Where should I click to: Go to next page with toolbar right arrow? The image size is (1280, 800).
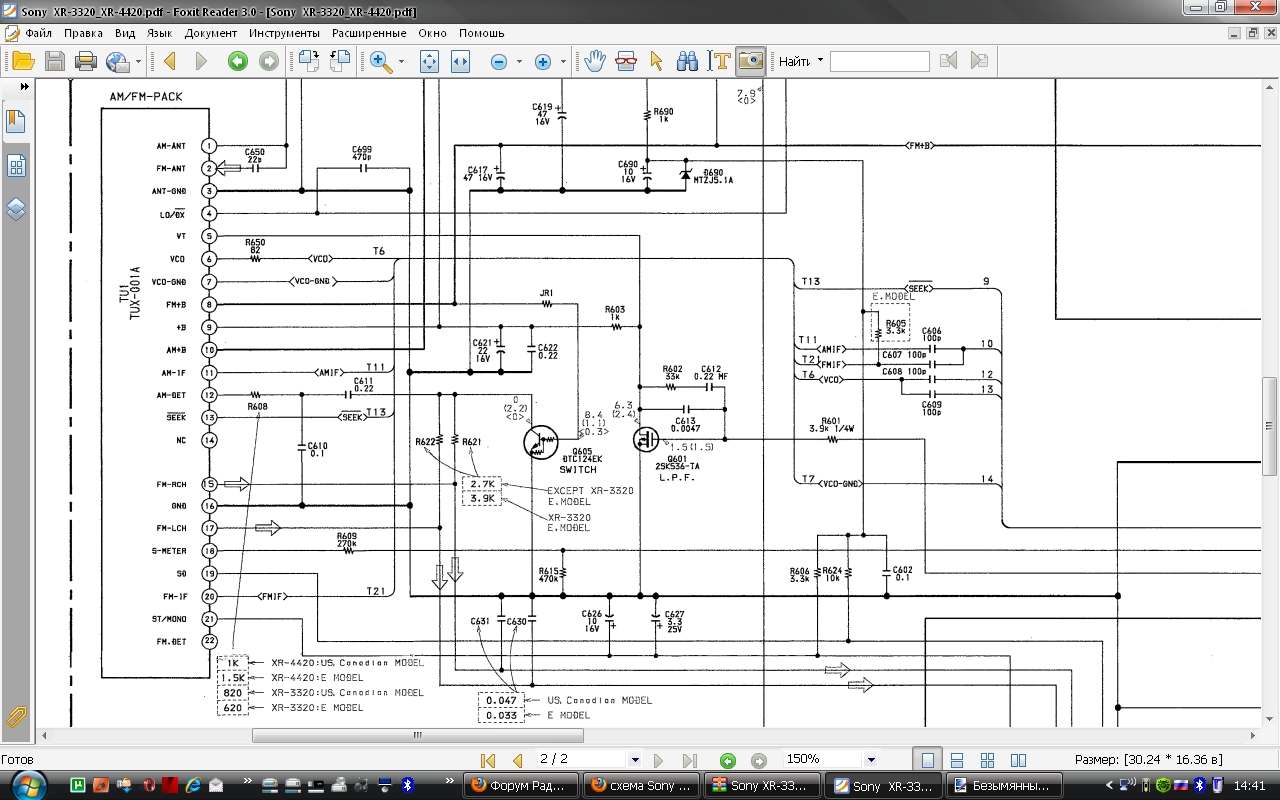(201, 61)
